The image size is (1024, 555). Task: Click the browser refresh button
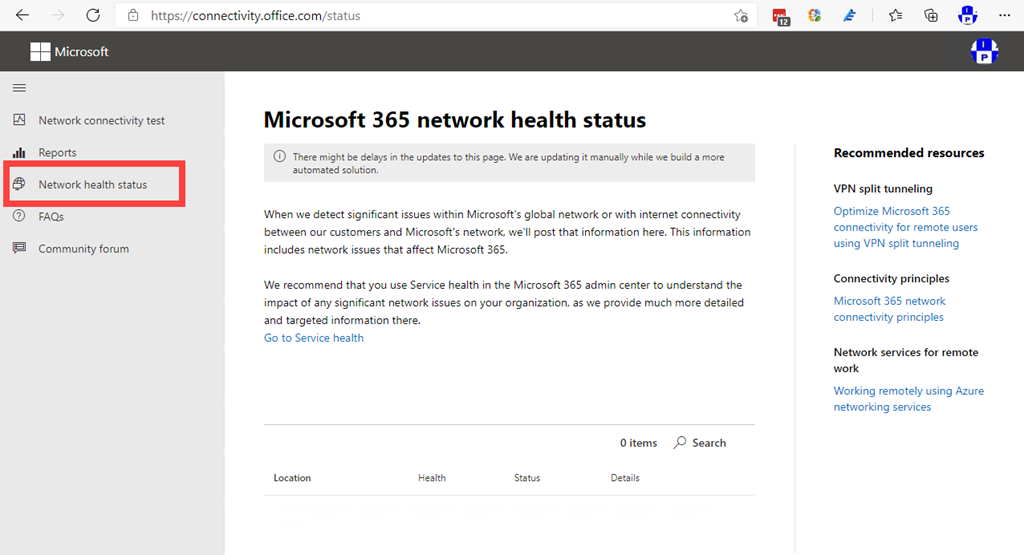(x=93, y=15)
